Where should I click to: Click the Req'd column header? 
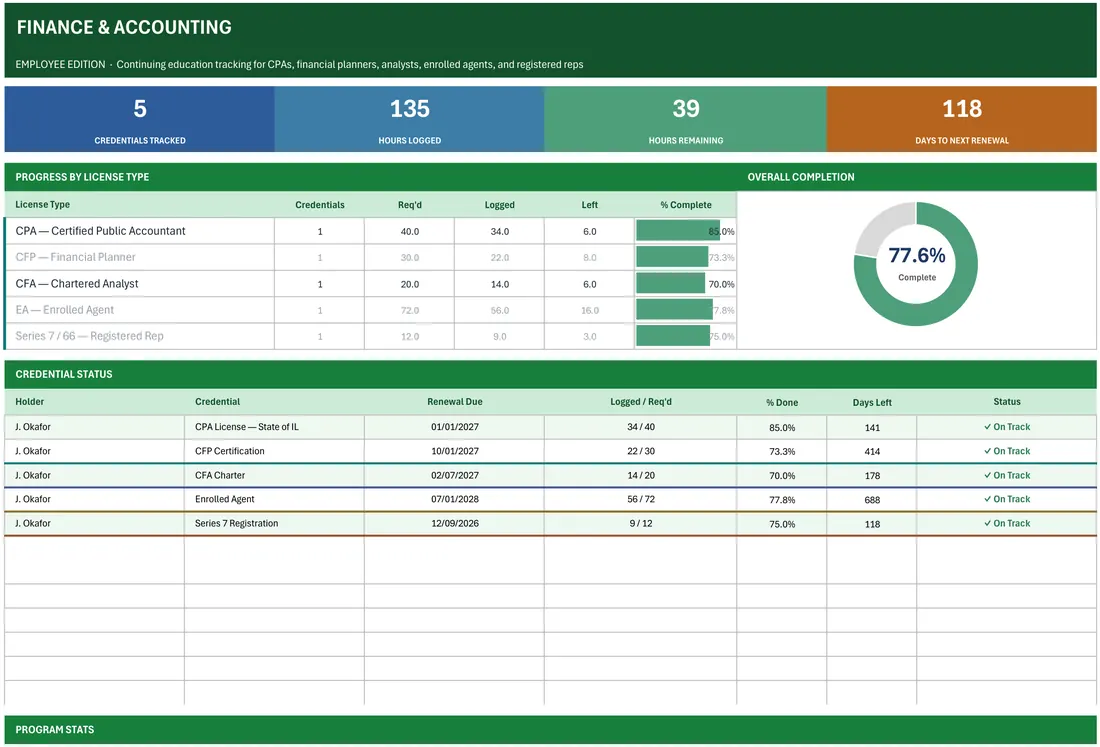pos(410,205)
